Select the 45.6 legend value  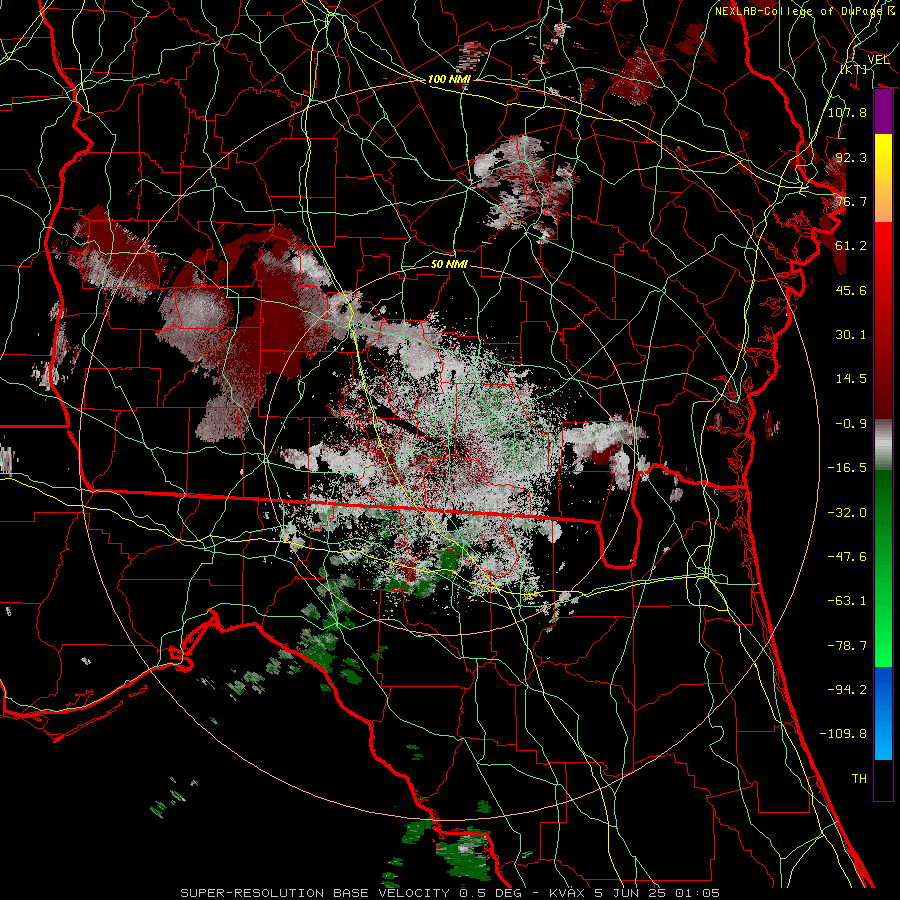coord(851,290)
